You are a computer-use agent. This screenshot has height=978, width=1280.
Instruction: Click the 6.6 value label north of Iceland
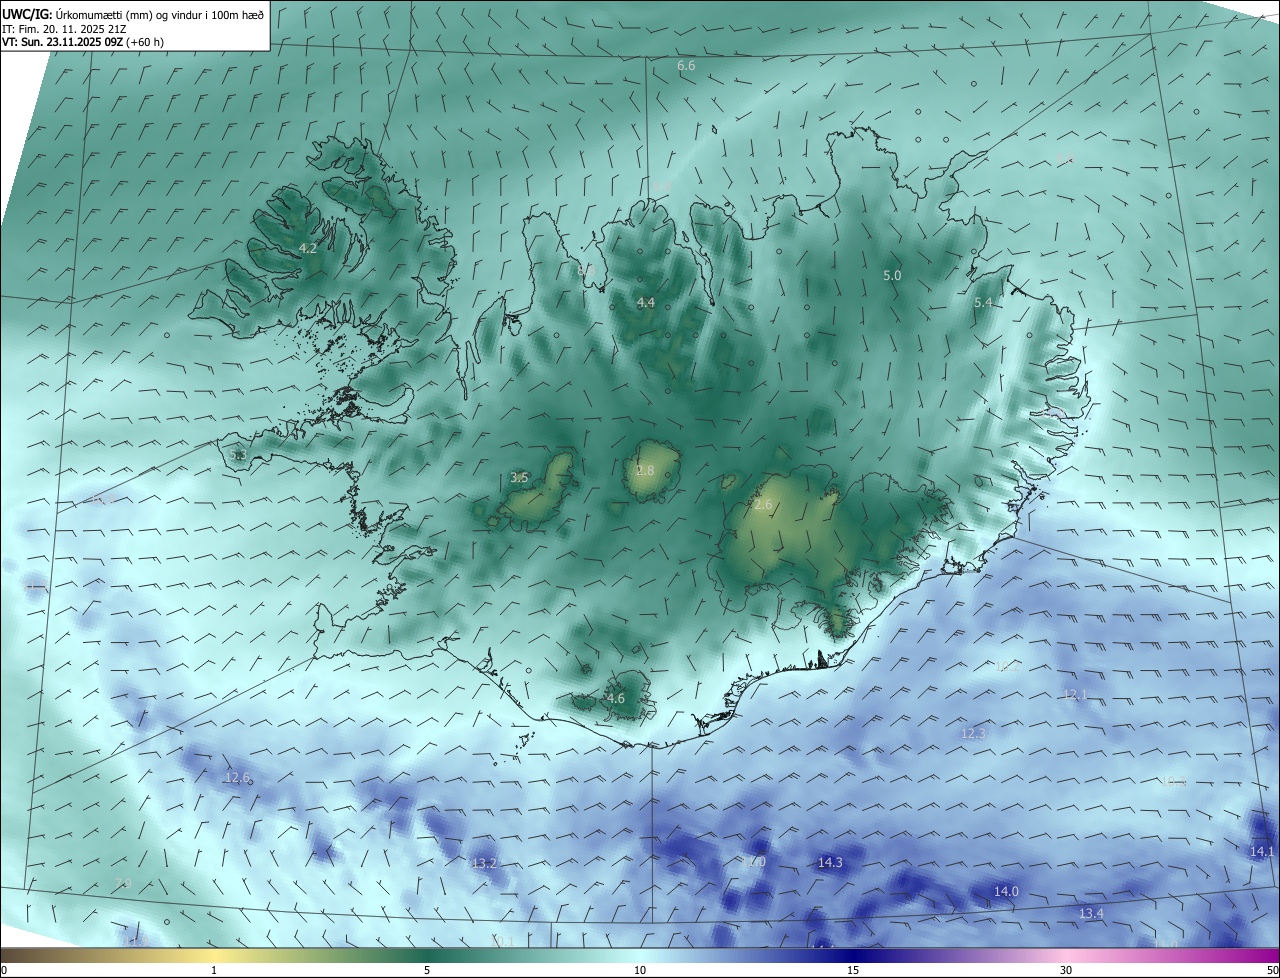686,65
